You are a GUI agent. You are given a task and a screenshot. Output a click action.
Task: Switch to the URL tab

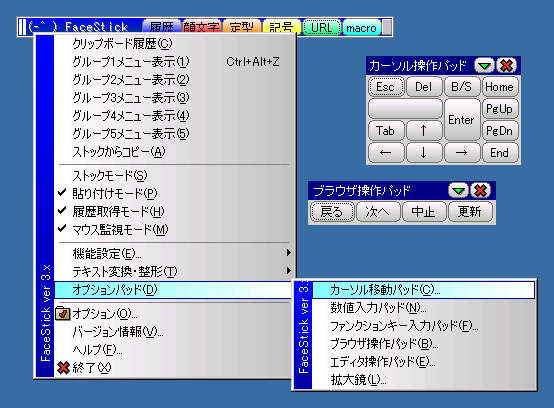coord(322,27)
